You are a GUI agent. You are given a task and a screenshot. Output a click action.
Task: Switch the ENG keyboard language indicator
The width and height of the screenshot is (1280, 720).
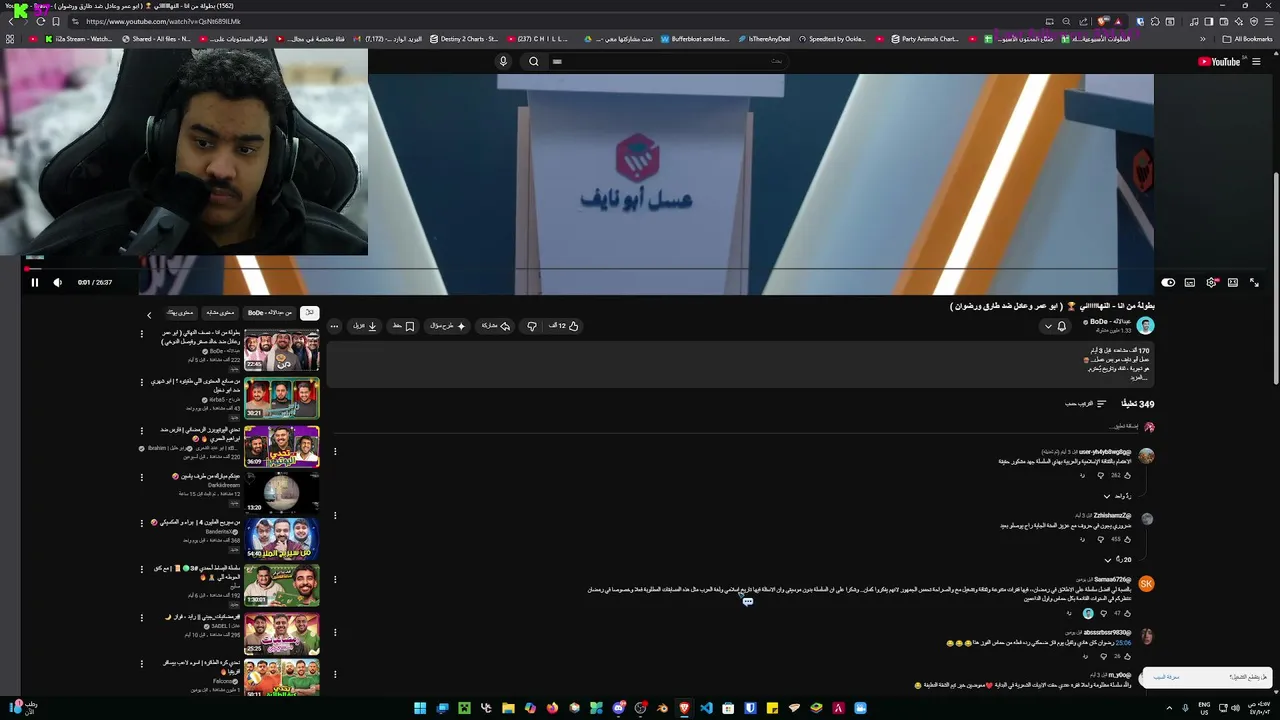1204,708
